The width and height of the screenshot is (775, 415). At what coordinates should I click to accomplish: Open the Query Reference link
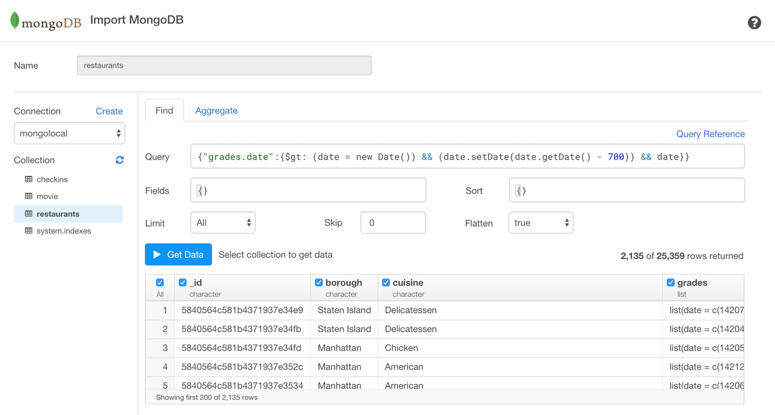coord(710,134)
